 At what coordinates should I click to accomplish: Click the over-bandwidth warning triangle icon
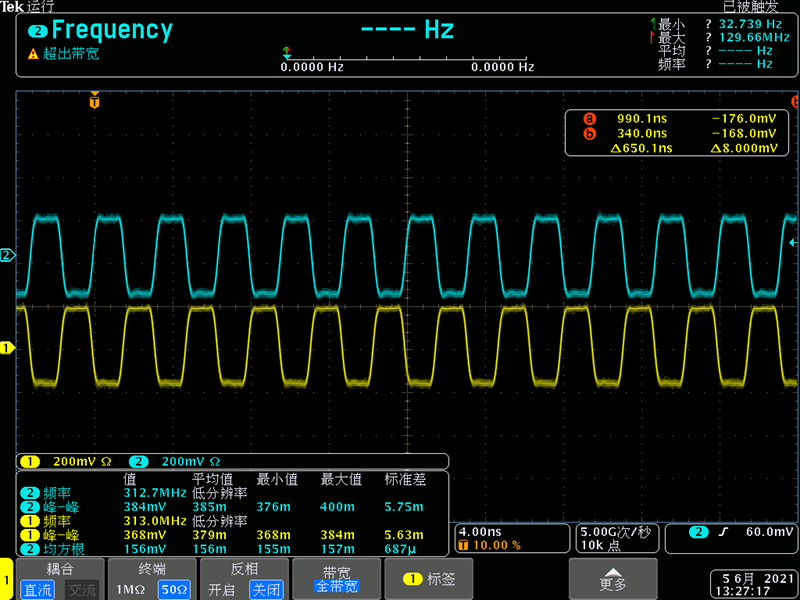(x=32, y=54)
